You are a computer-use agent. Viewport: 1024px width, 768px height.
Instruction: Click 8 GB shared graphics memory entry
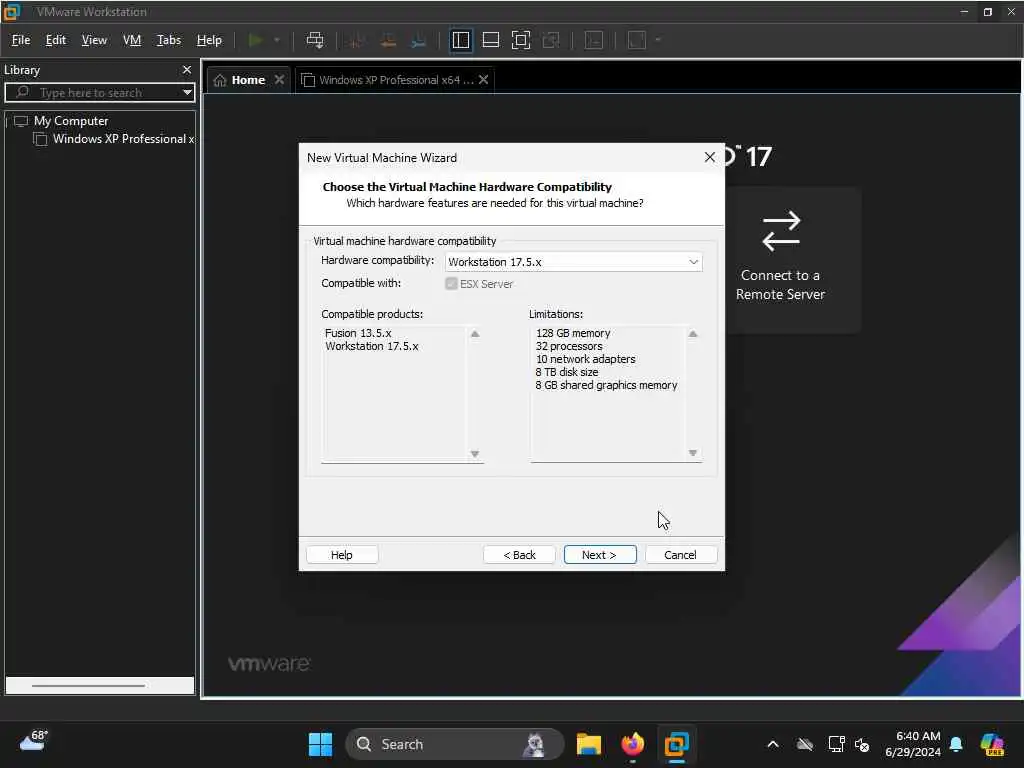click(606, 385)
